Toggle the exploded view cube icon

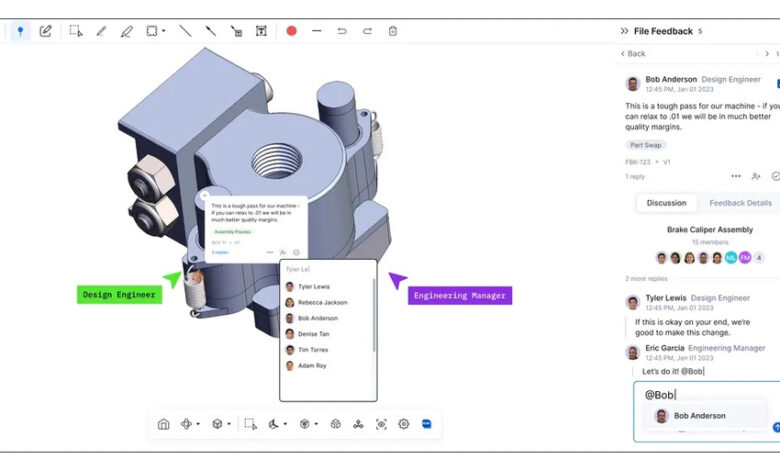336,424
